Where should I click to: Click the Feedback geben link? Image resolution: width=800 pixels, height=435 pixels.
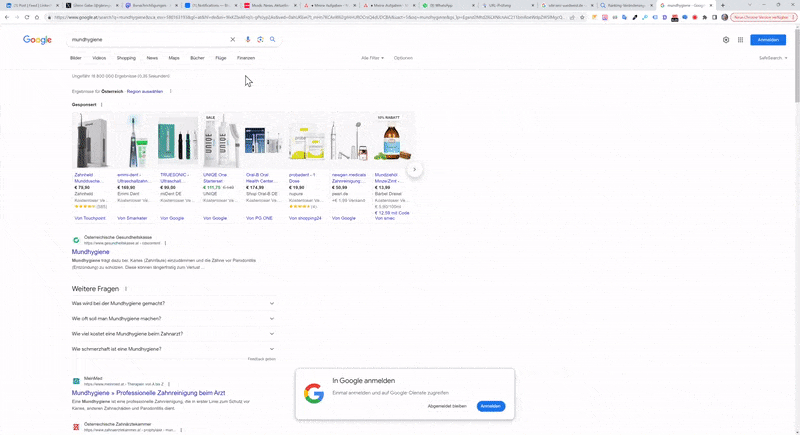point(262,359)
